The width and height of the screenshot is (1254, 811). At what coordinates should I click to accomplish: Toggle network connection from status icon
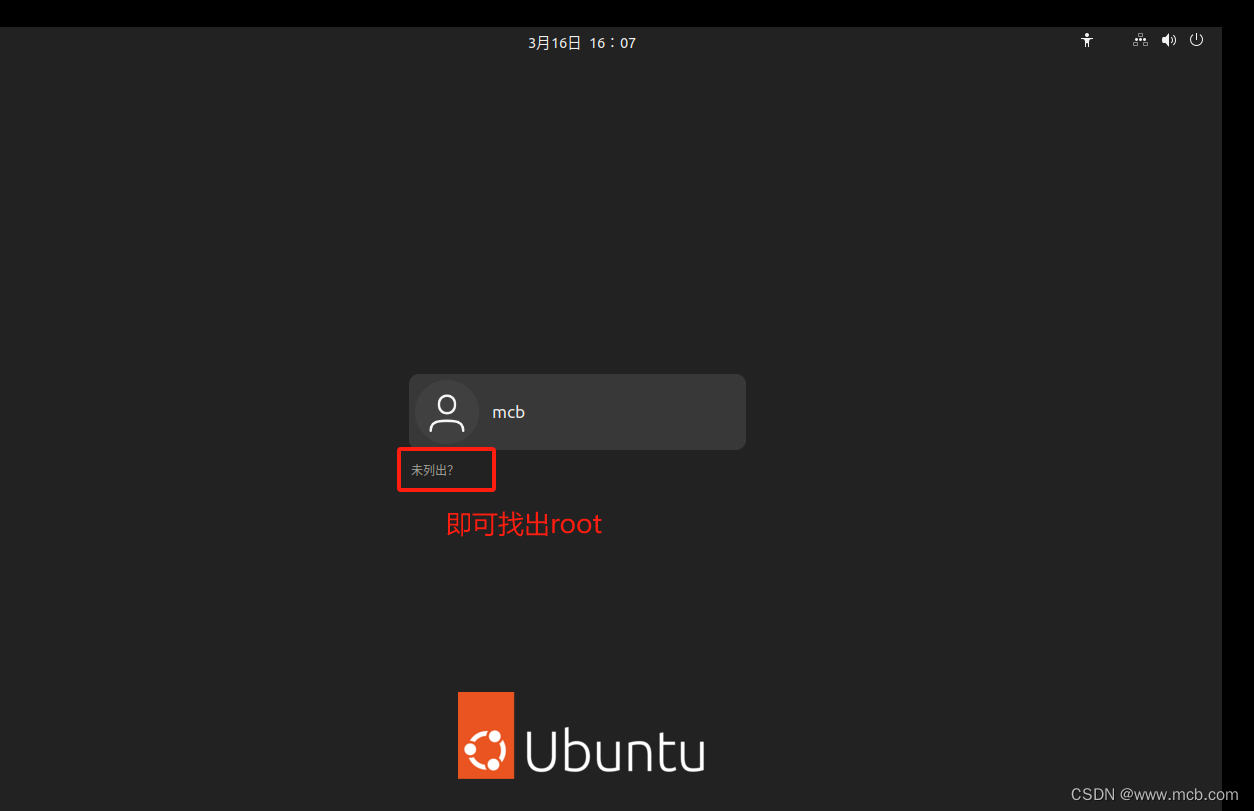click(1140, 40)
